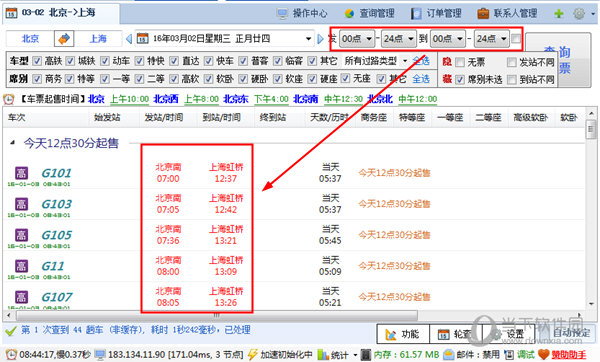This screenshot has width=600, height=362.
Task: Select train number G105
Action: pos(56,235)
